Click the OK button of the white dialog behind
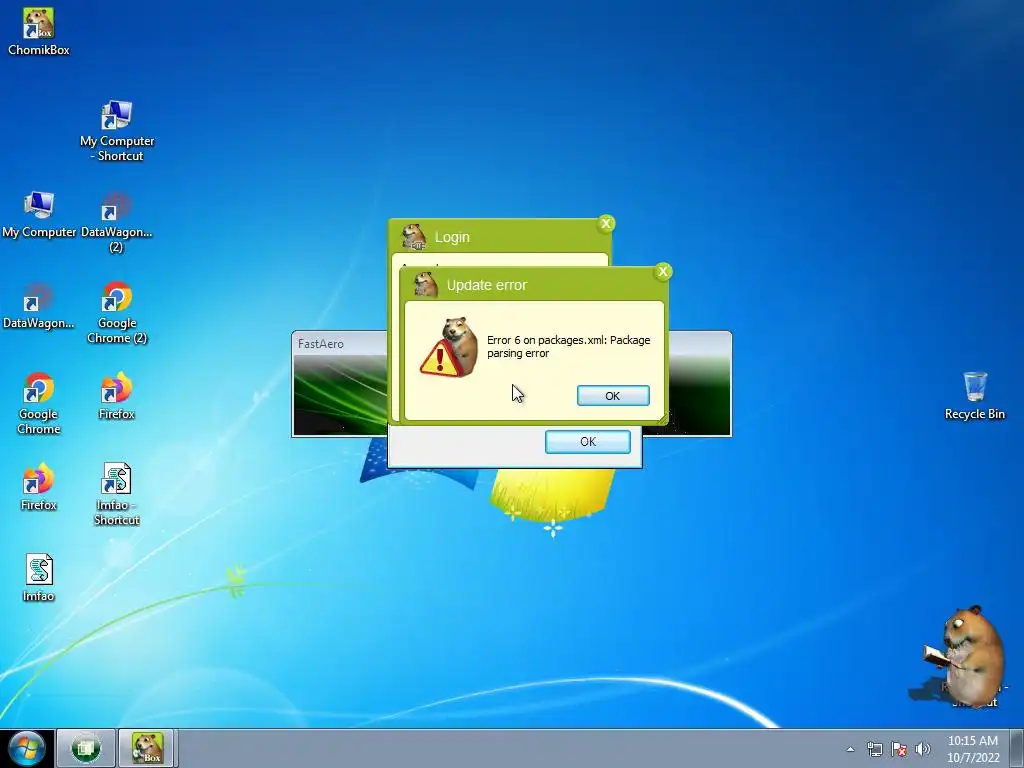The image size is (1024, 768). click(588, 441)
